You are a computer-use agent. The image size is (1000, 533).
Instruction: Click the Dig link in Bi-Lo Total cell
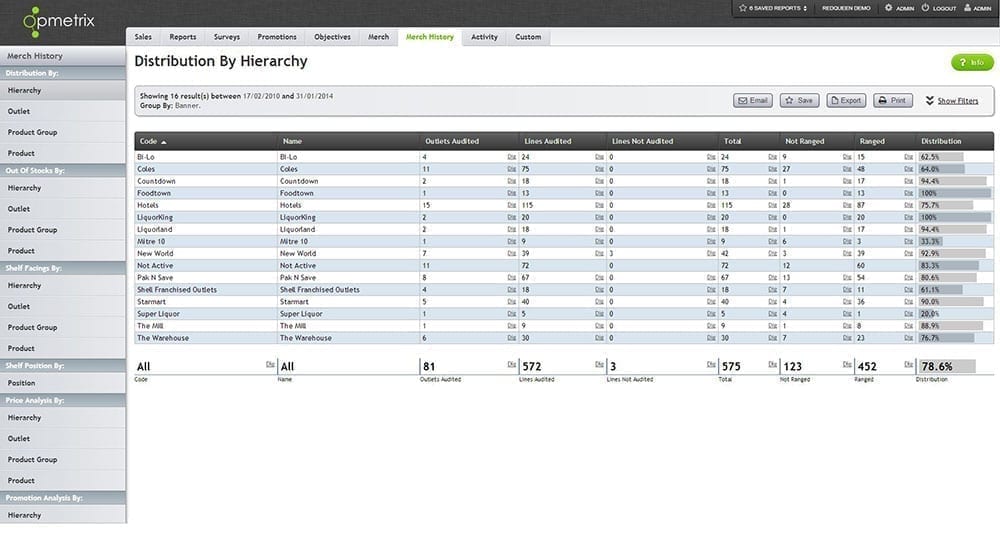point(772,157)
